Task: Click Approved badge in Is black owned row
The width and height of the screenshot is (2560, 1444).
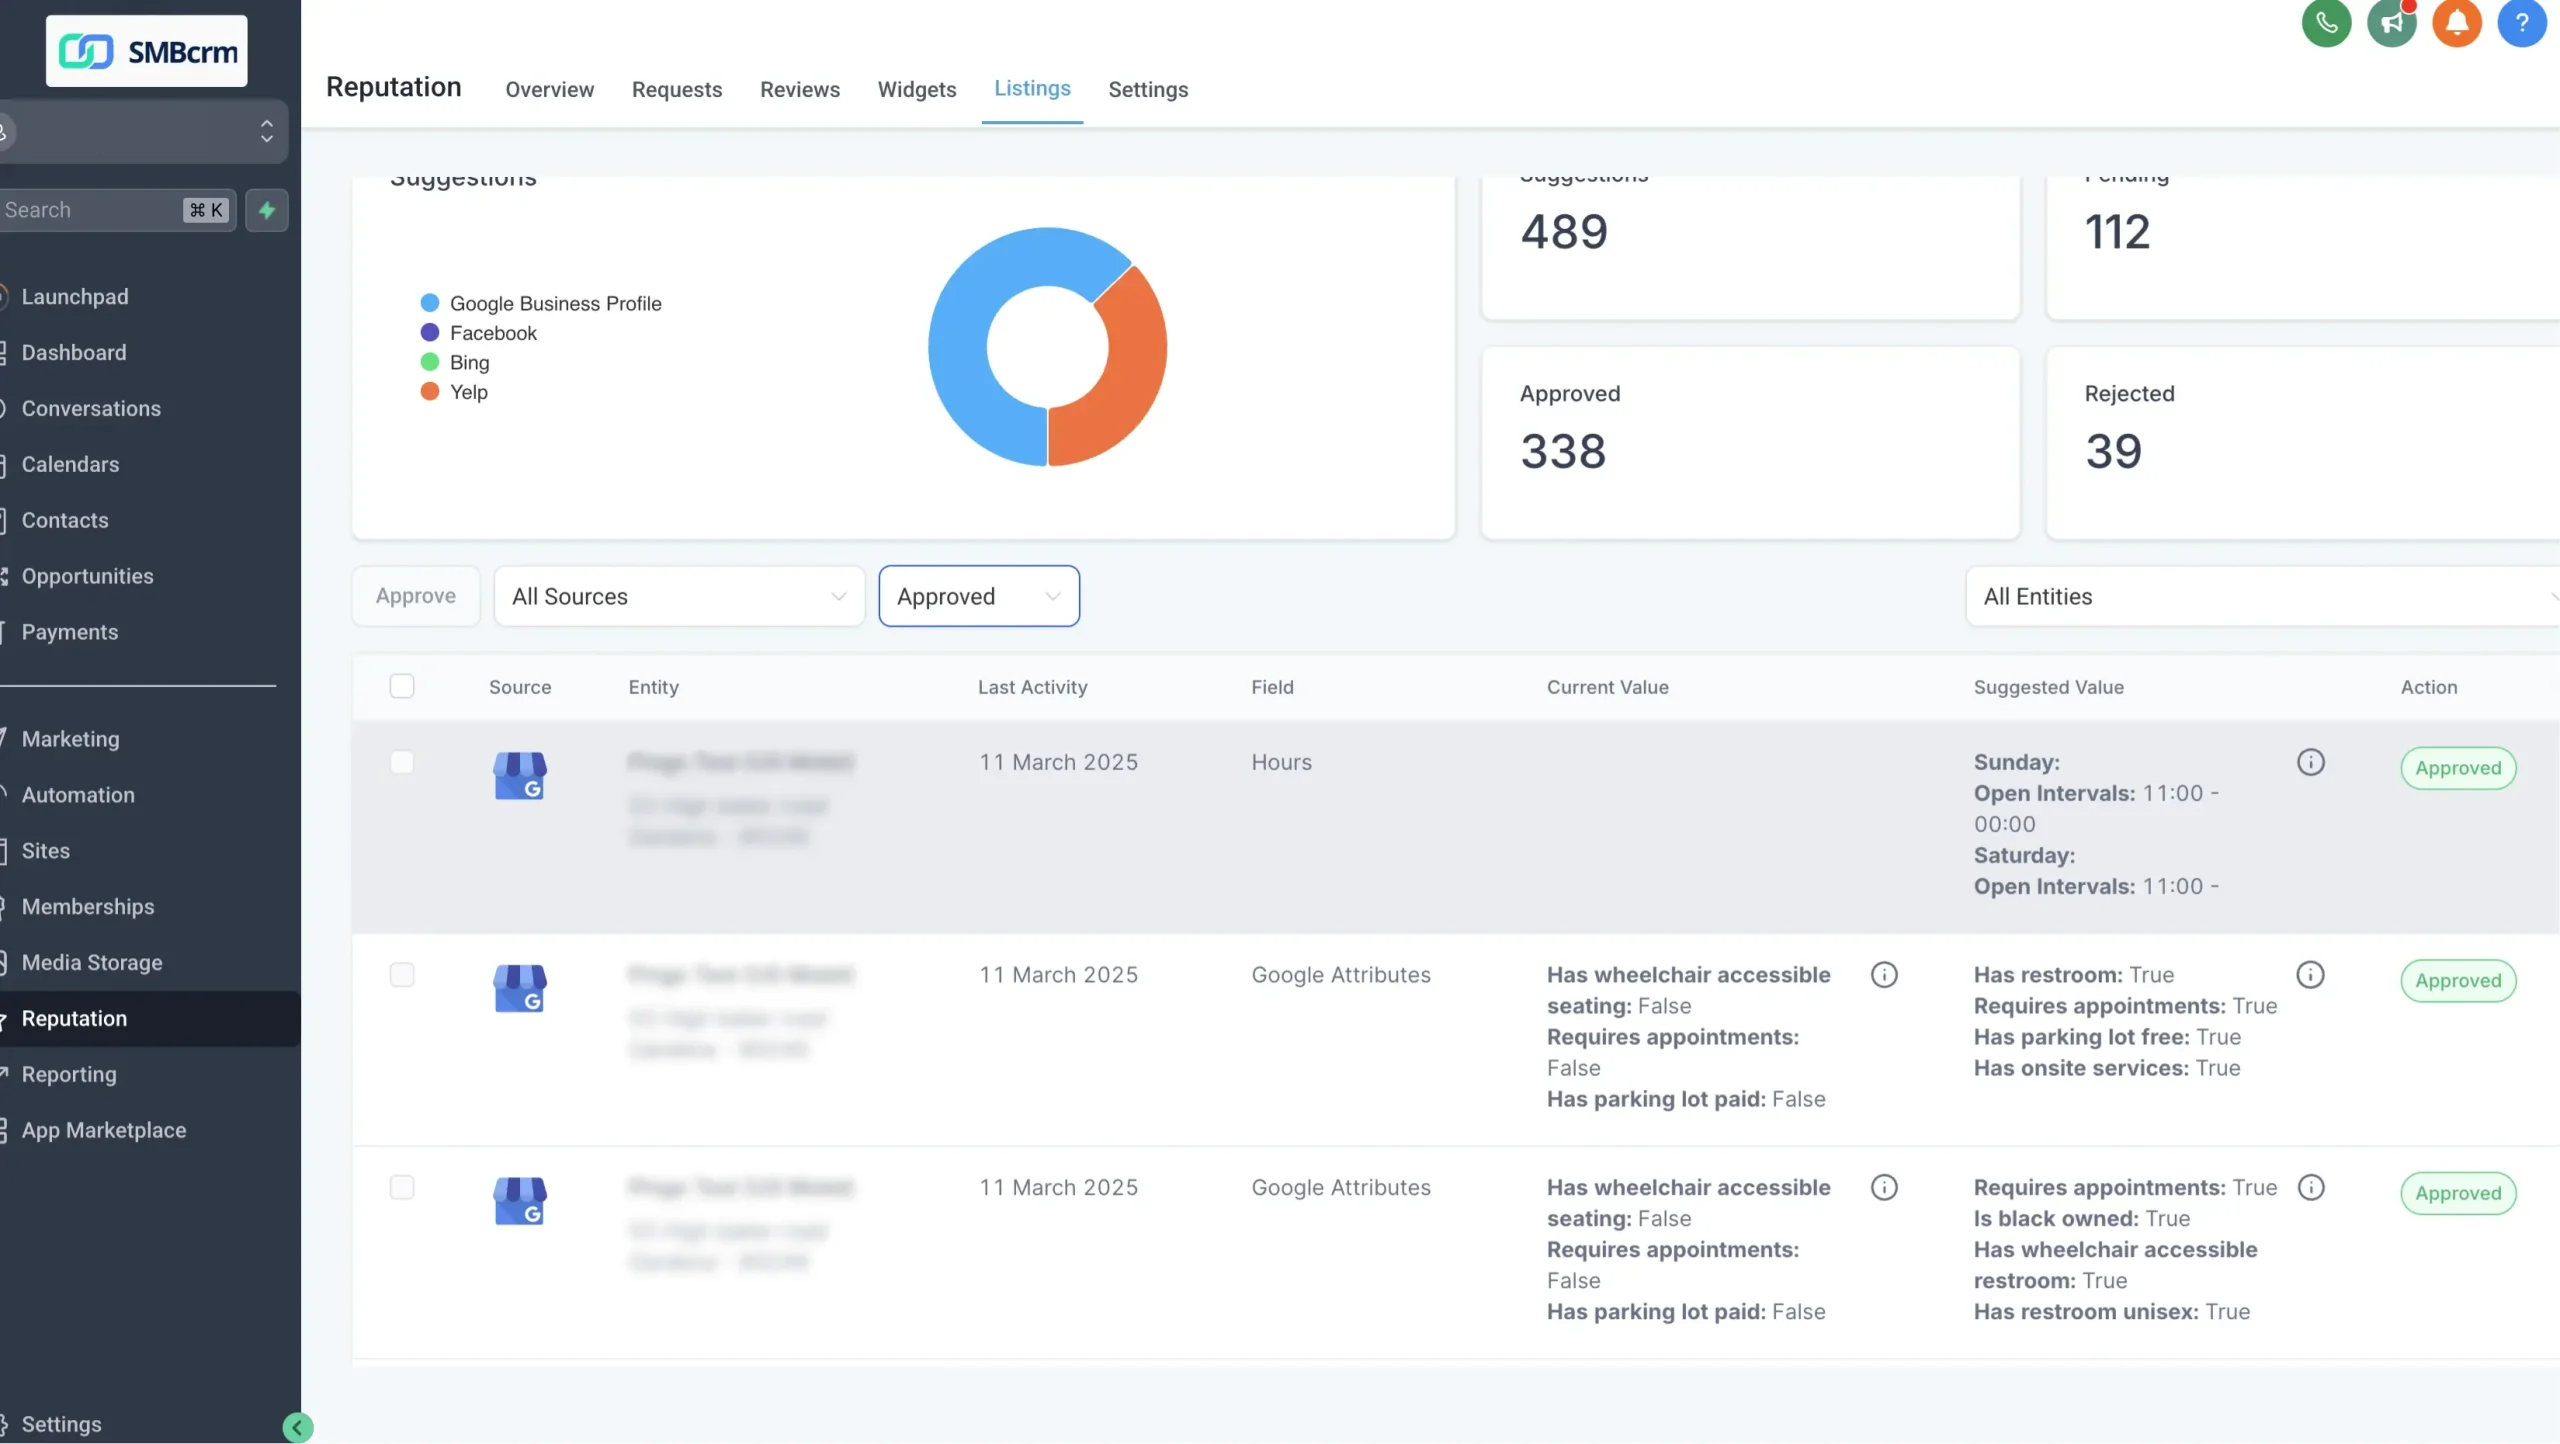Action: click(x=2458, y=1193)
